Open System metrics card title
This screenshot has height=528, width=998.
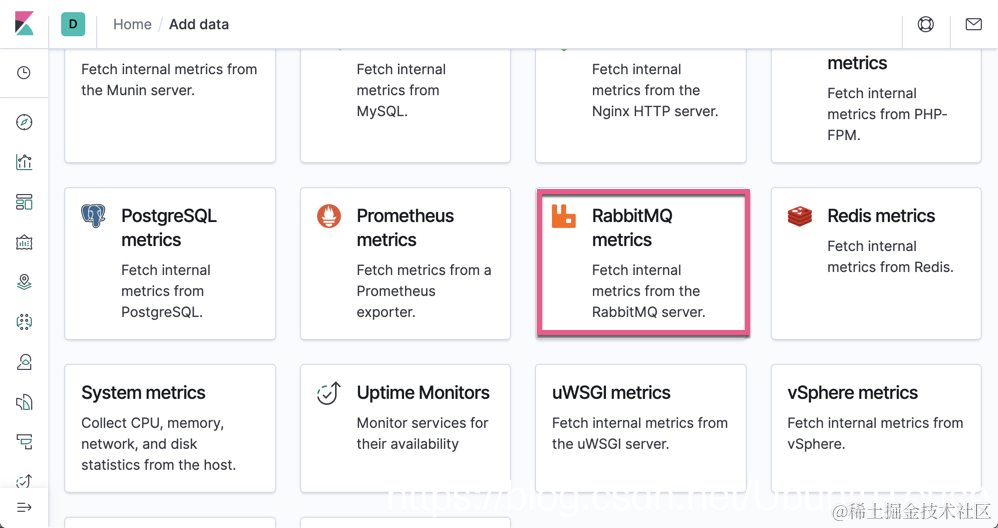click(143, 393)
